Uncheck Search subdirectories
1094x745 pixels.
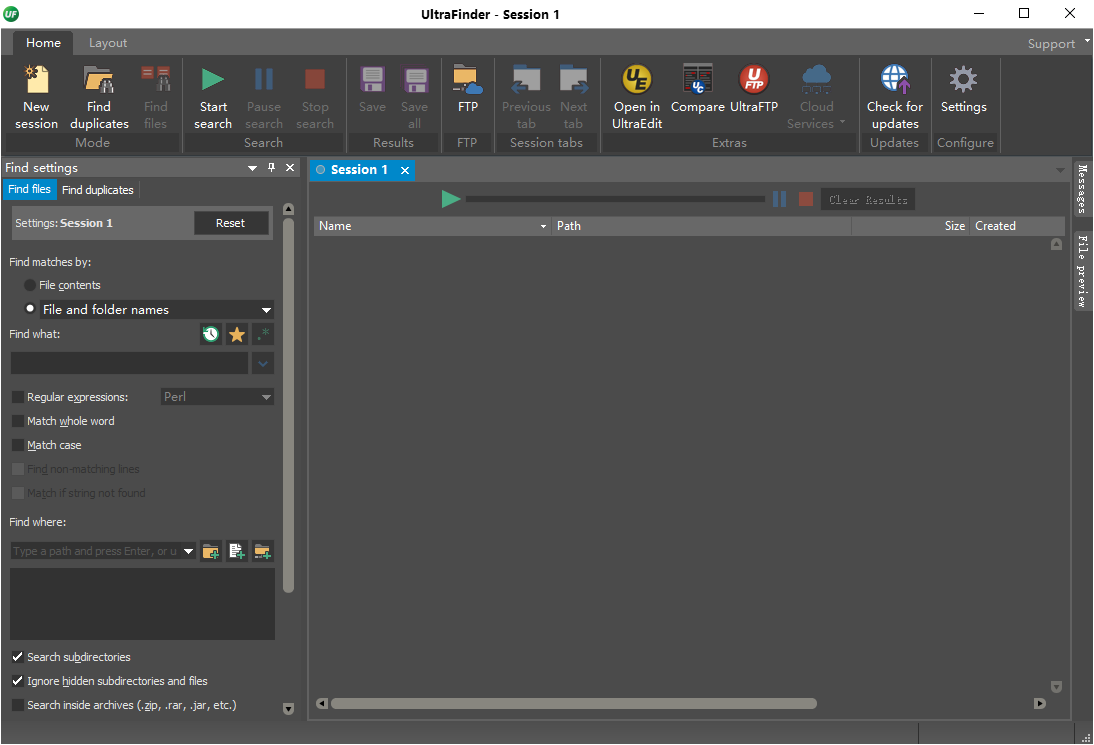pos(18,657)
